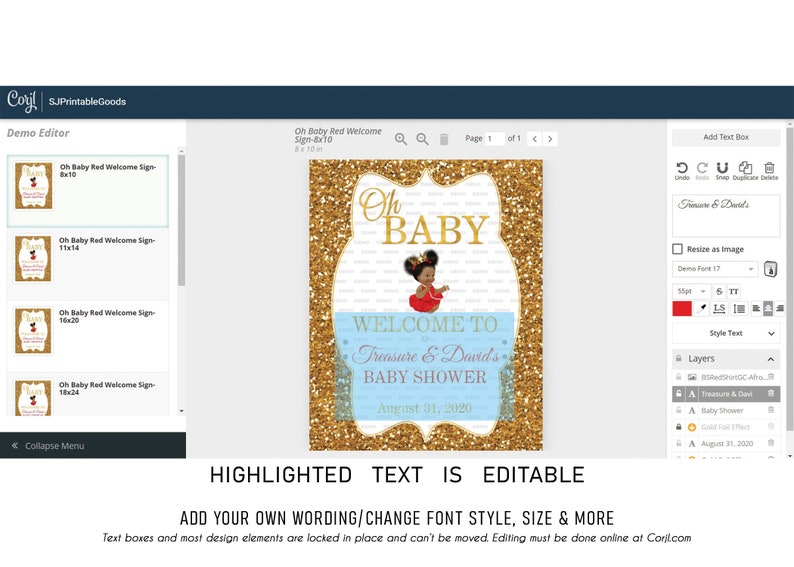Delete the selected element
This screenshot has width=794, height=567.
pyautogui.click(x=769, y=171)
